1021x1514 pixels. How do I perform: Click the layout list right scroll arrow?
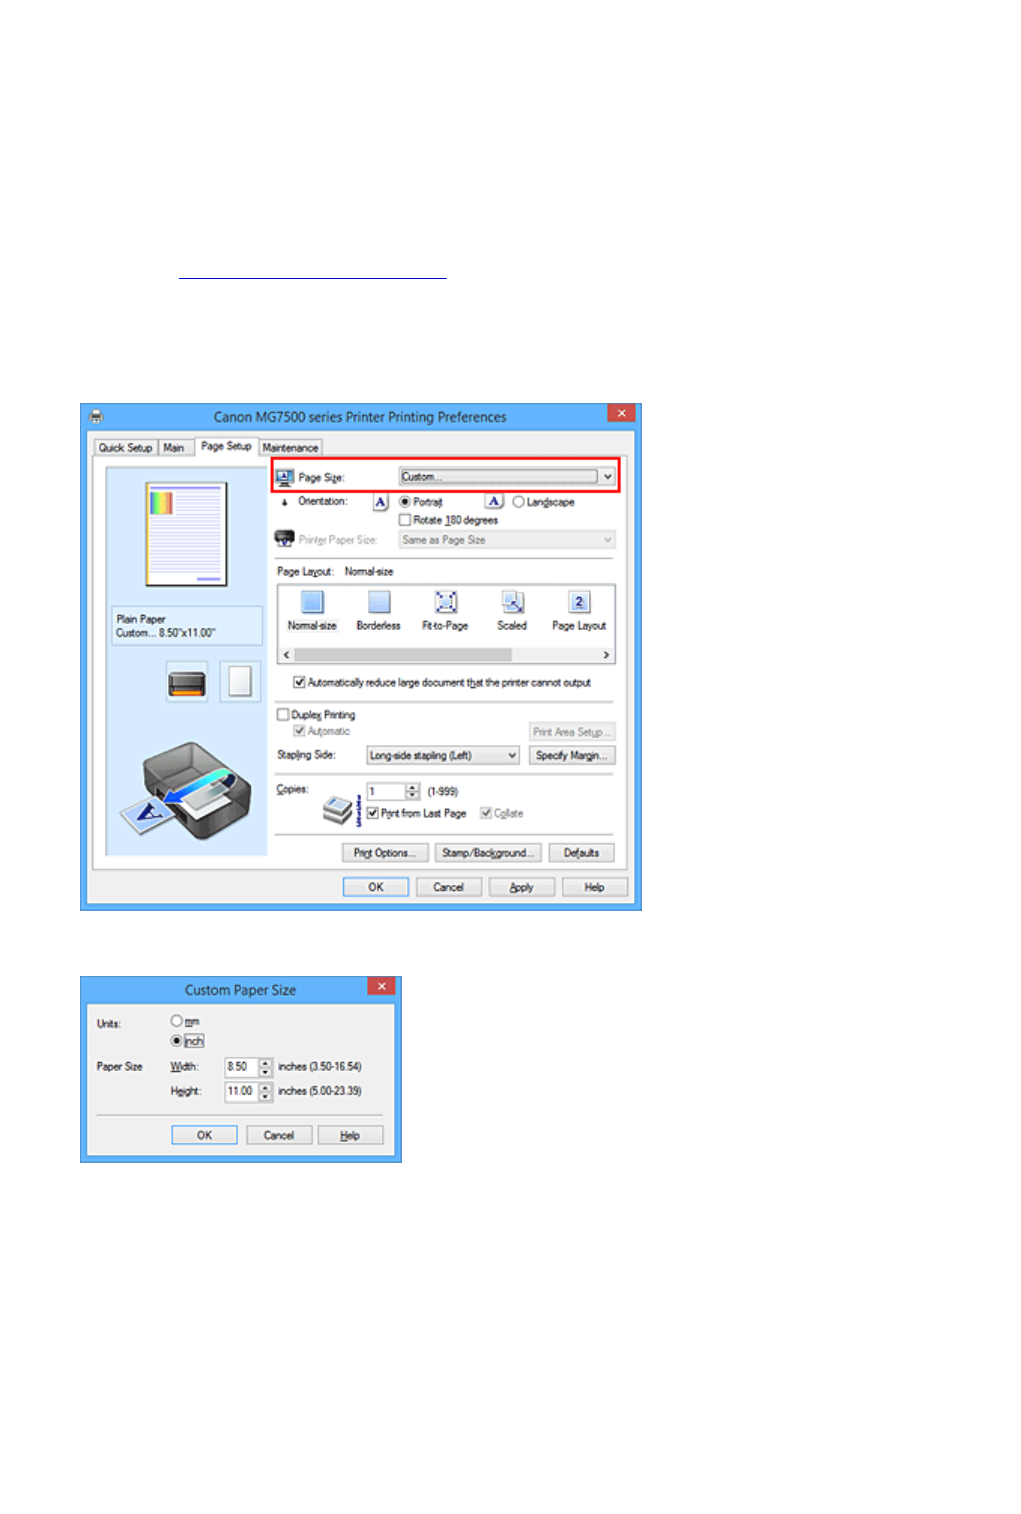coord(606,655)
